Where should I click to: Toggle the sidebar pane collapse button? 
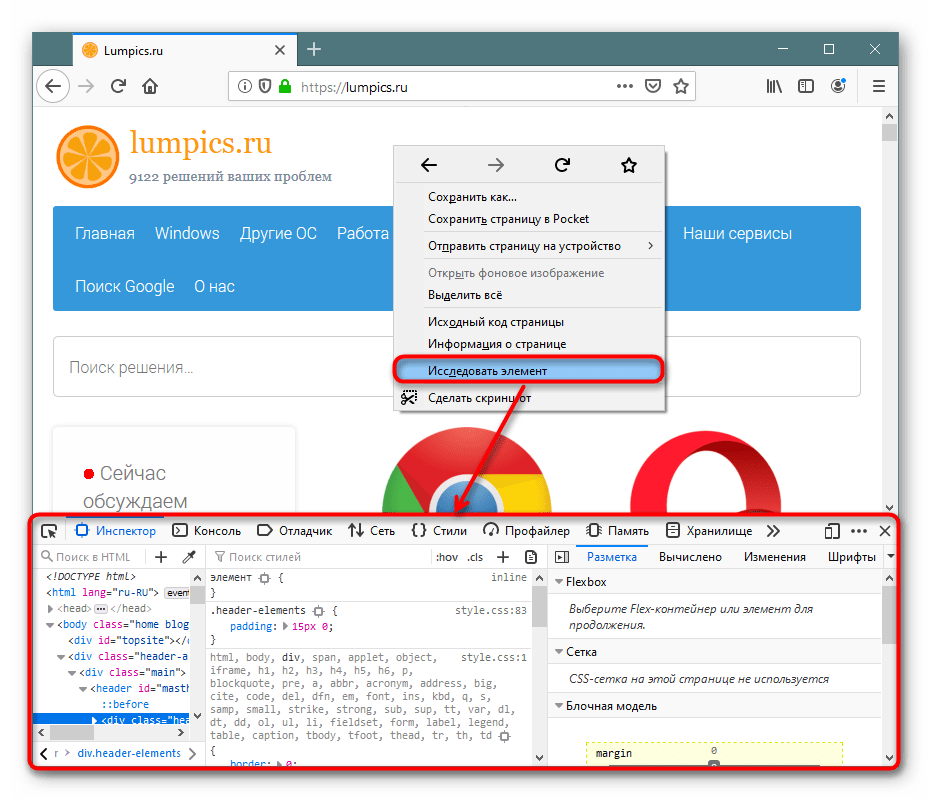562,557
